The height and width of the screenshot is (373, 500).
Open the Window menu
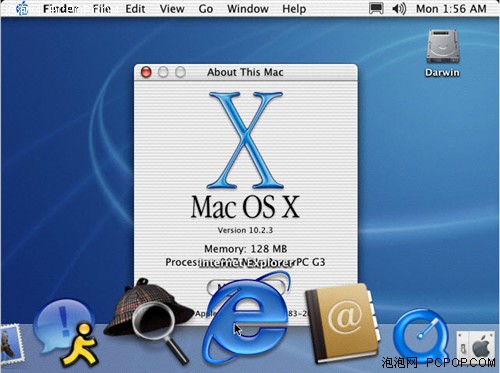[x=248, y=9]
